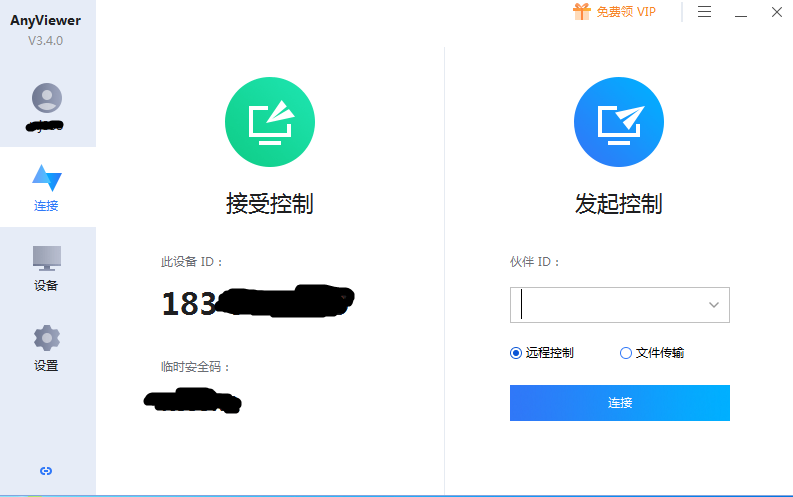
Task: Click the redacted 临时安全码 security code
Action: [193, 400]
